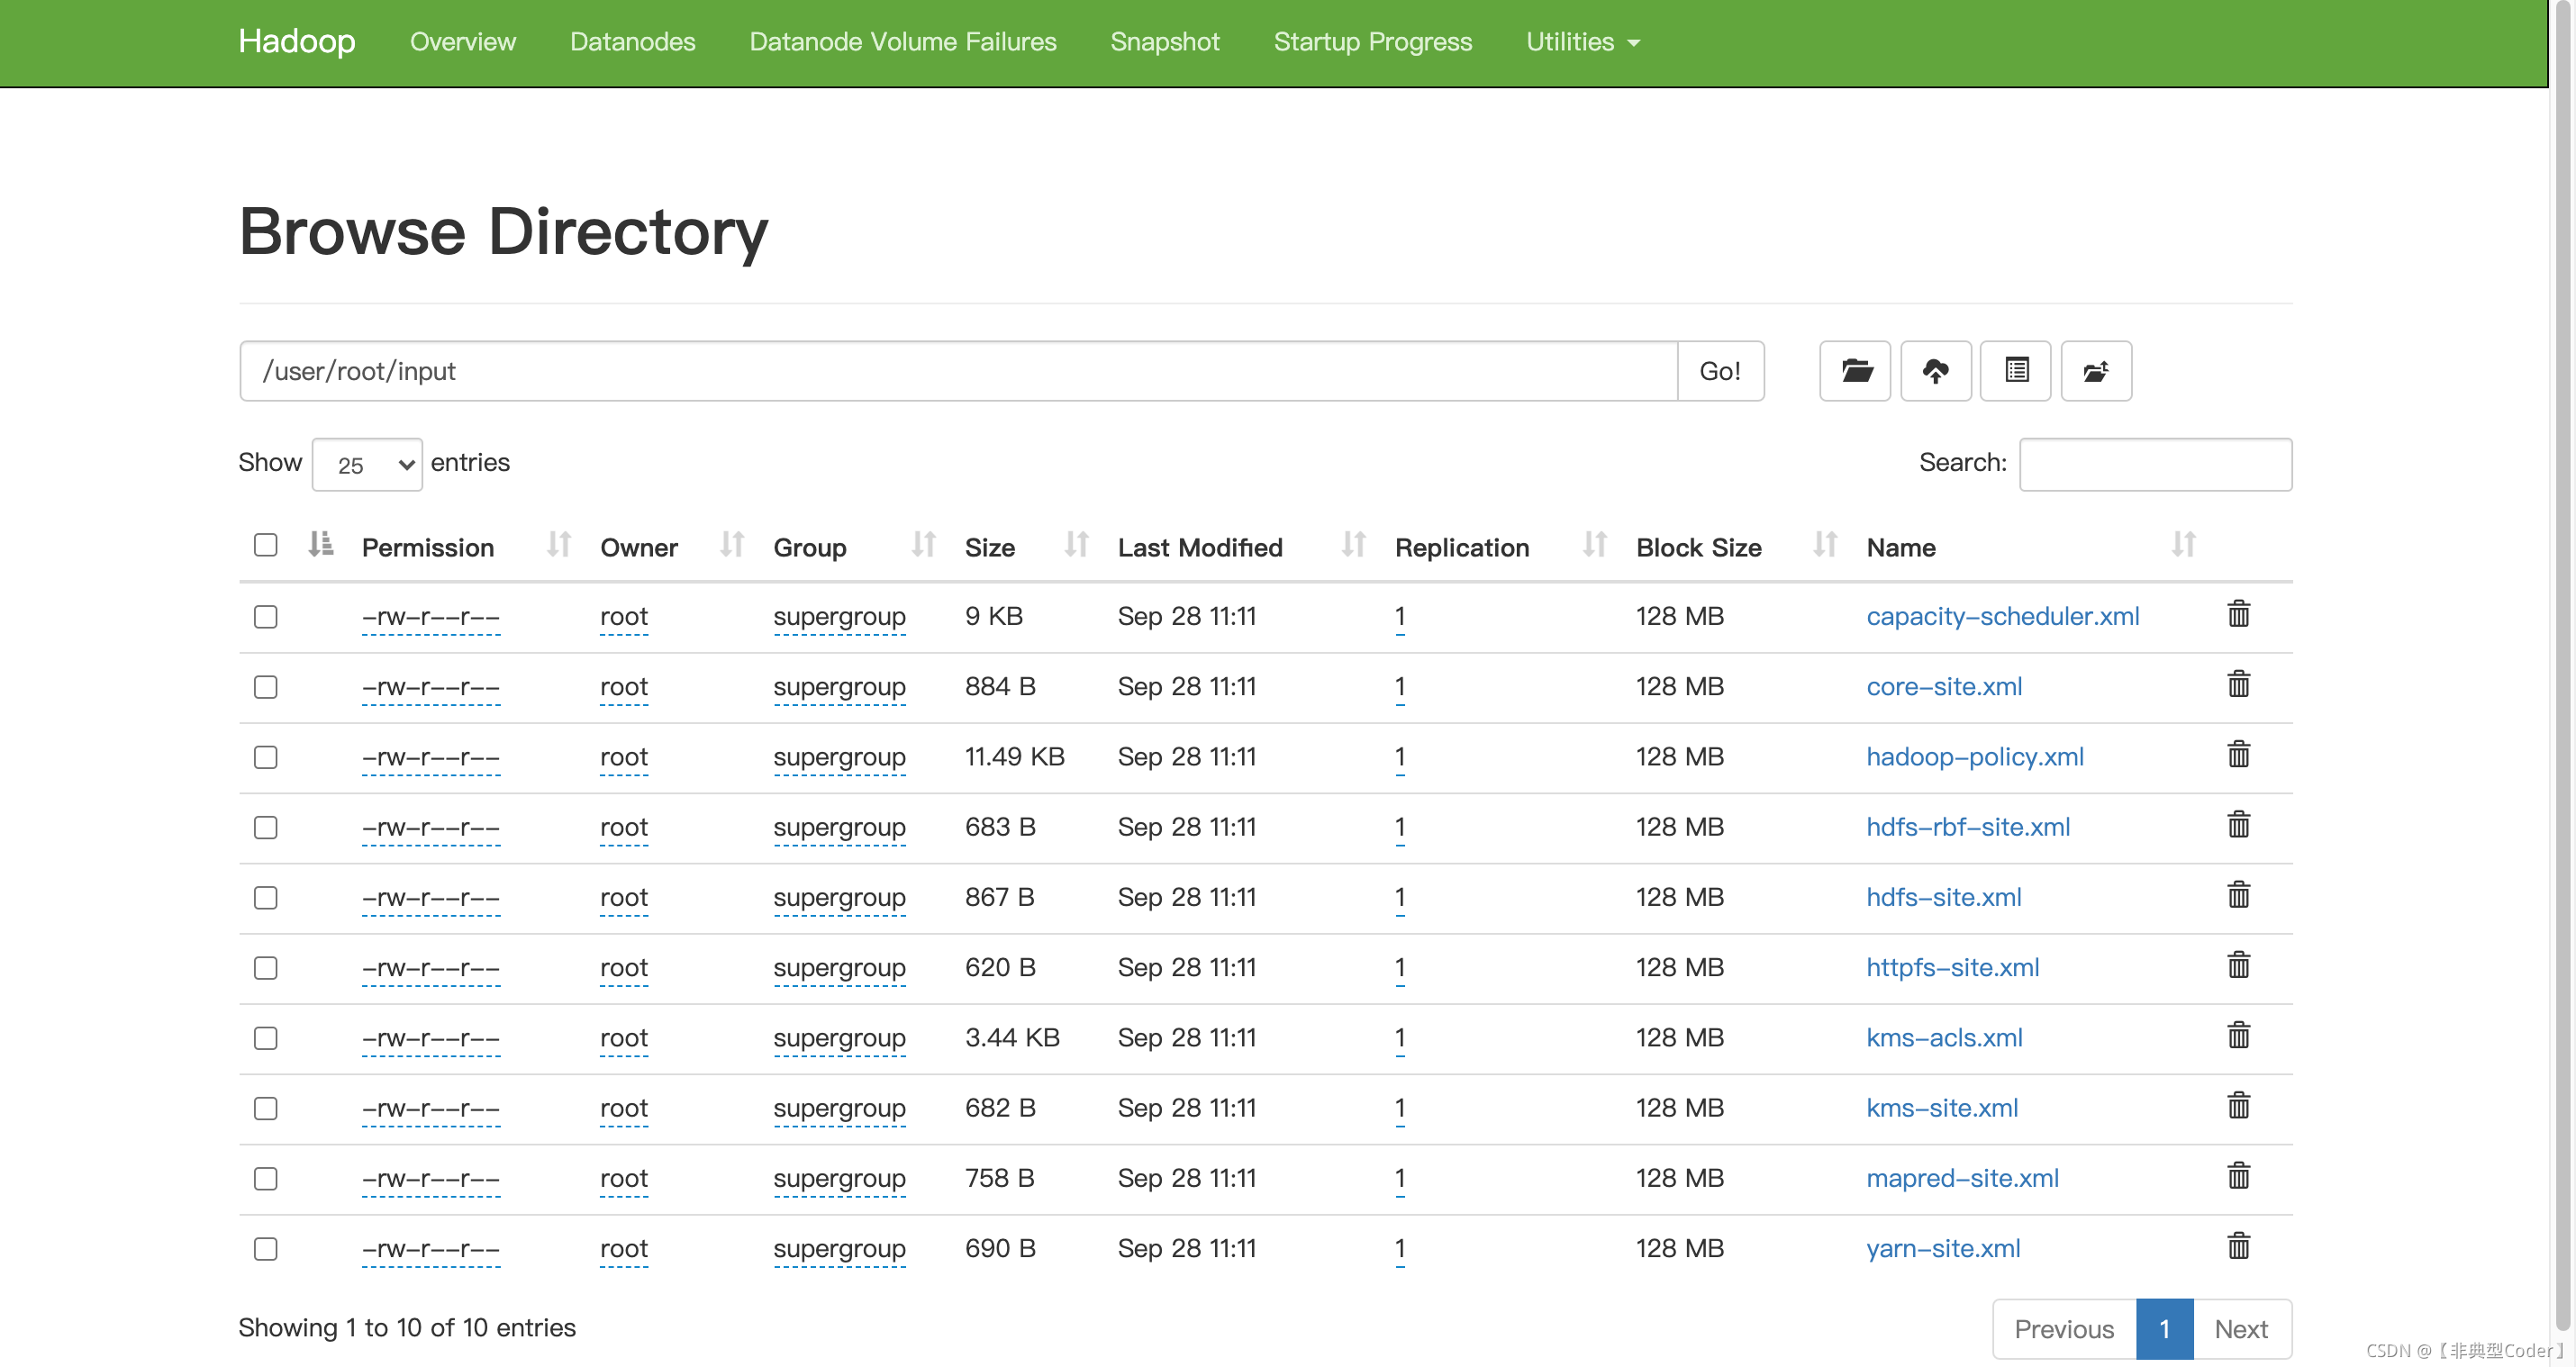The height and width of the screenshot is (1367, 2576).
Task: Delete hdfs-site.xml using trash icon
Action: (2238, 895)
